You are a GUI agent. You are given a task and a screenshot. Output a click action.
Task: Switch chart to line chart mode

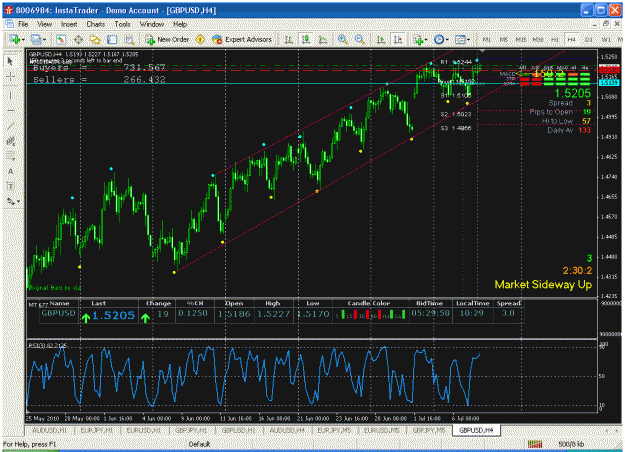323,39
